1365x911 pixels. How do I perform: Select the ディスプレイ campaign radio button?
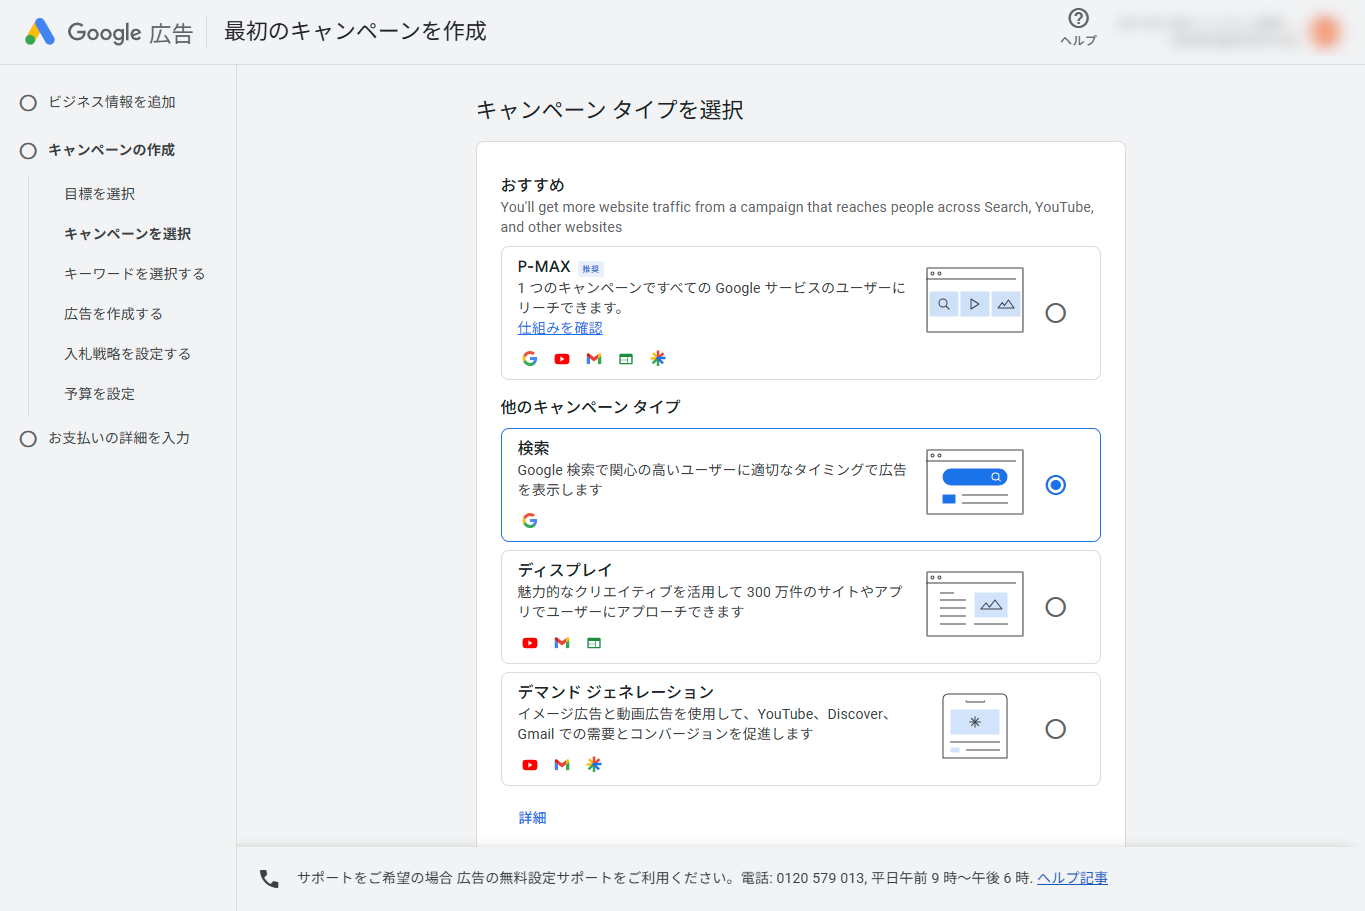(x=1056, y=607)
